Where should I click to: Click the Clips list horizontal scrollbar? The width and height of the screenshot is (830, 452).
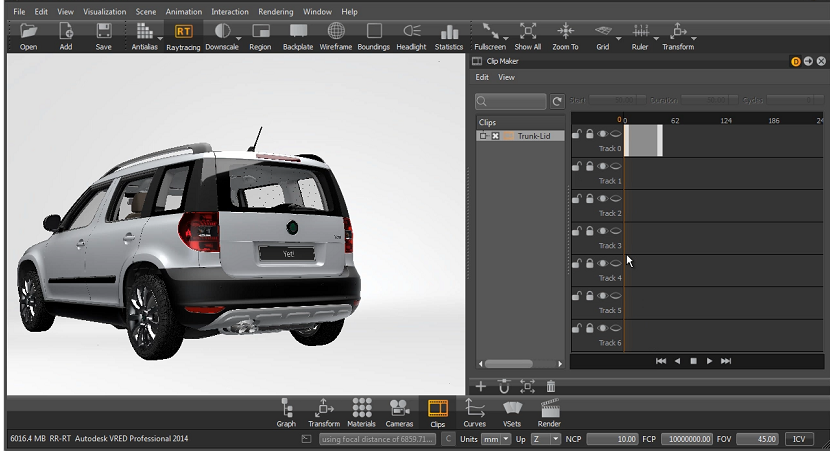pos(520,364)
